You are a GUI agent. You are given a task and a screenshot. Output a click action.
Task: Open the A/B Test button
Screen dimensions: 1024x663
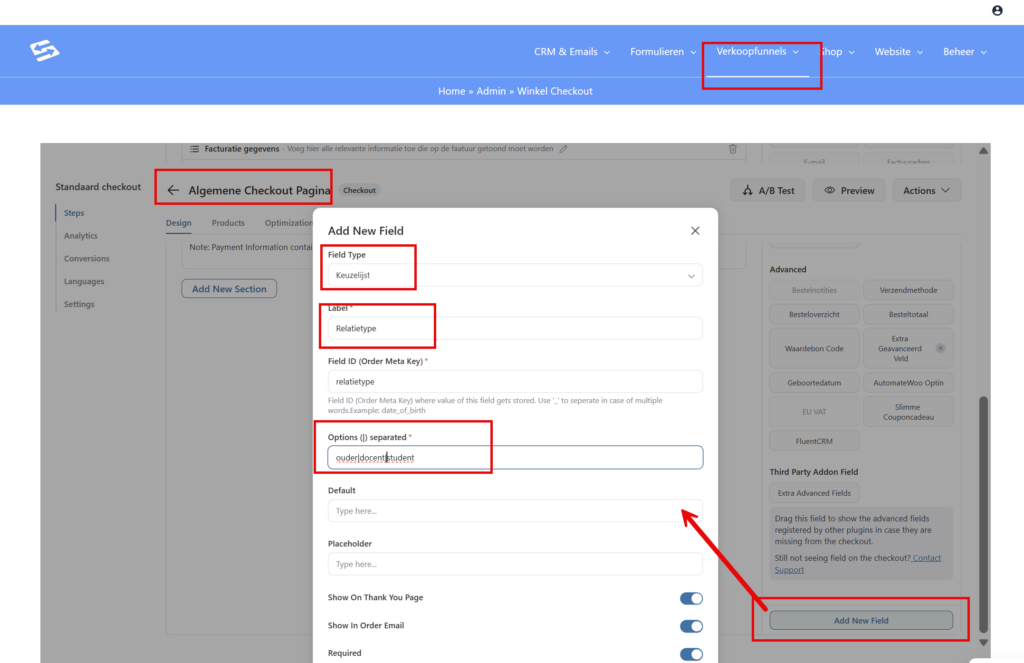[x=767, y=190]
